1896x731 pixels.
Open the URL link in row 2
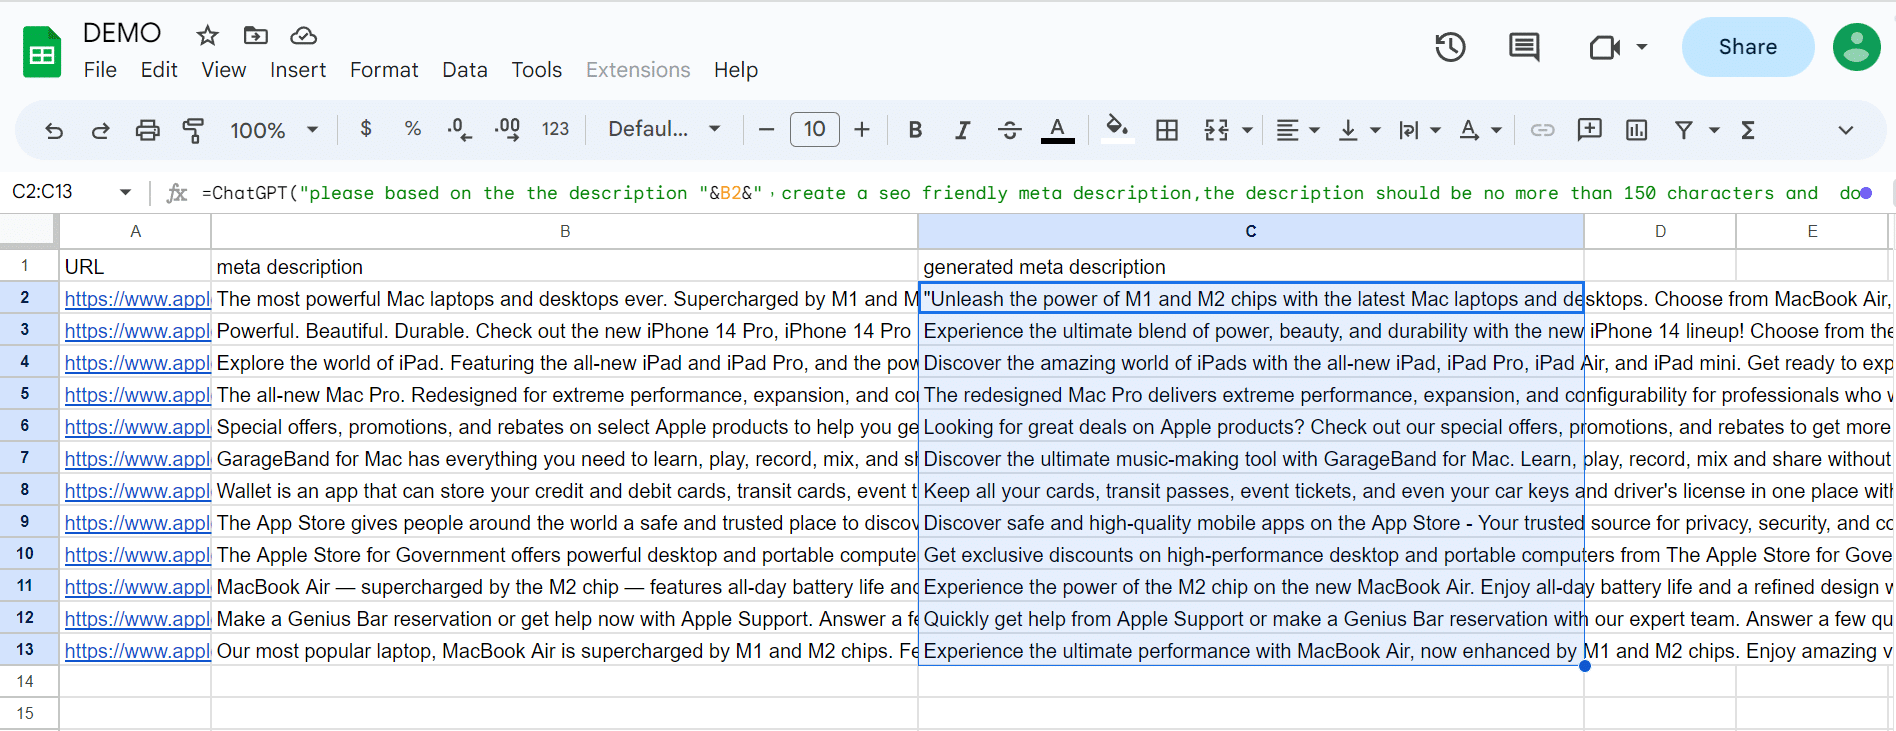pyautogui.click(x=137, y=299)
